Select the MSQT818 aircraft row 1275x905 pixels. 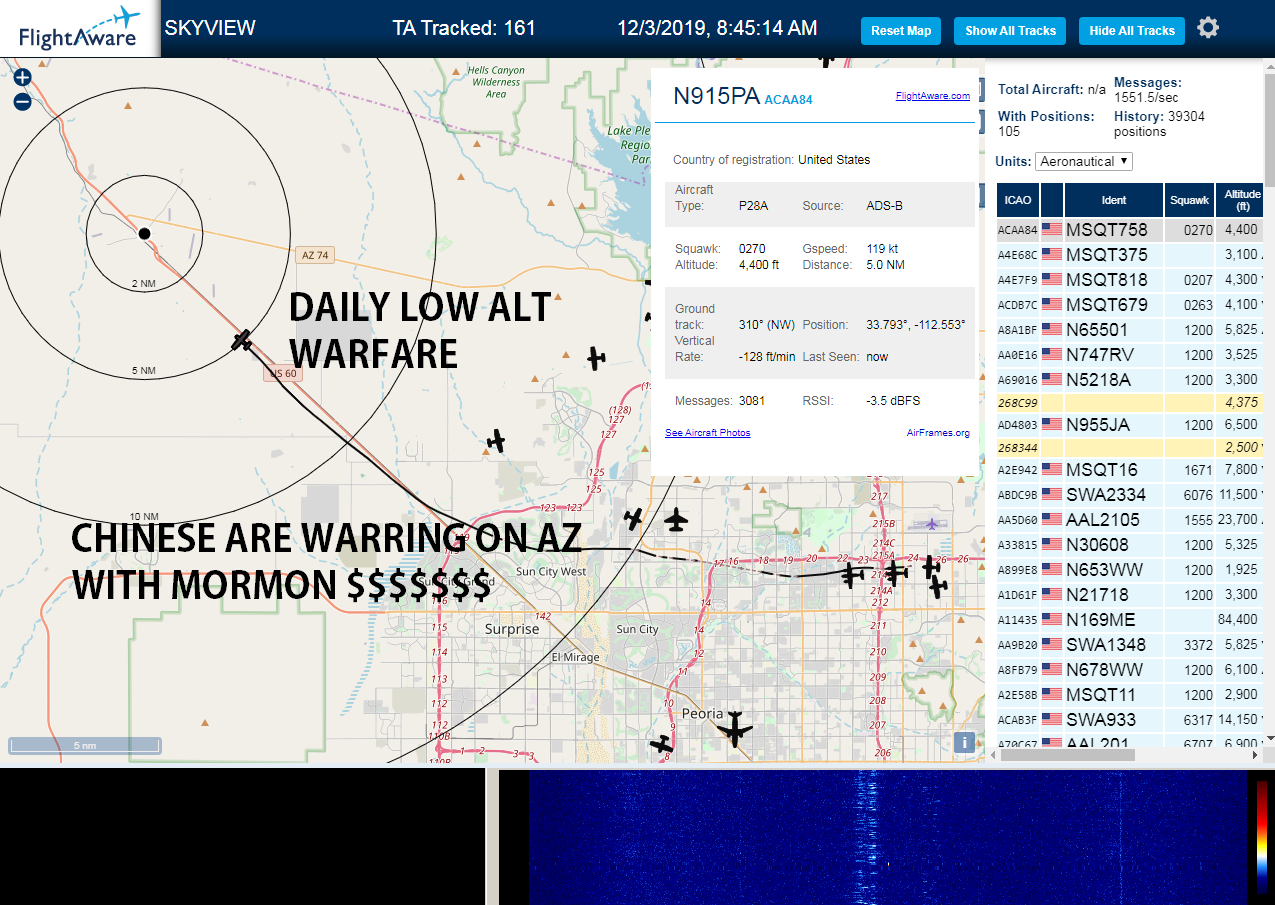pyautogui.click(x=1131, y=280)
